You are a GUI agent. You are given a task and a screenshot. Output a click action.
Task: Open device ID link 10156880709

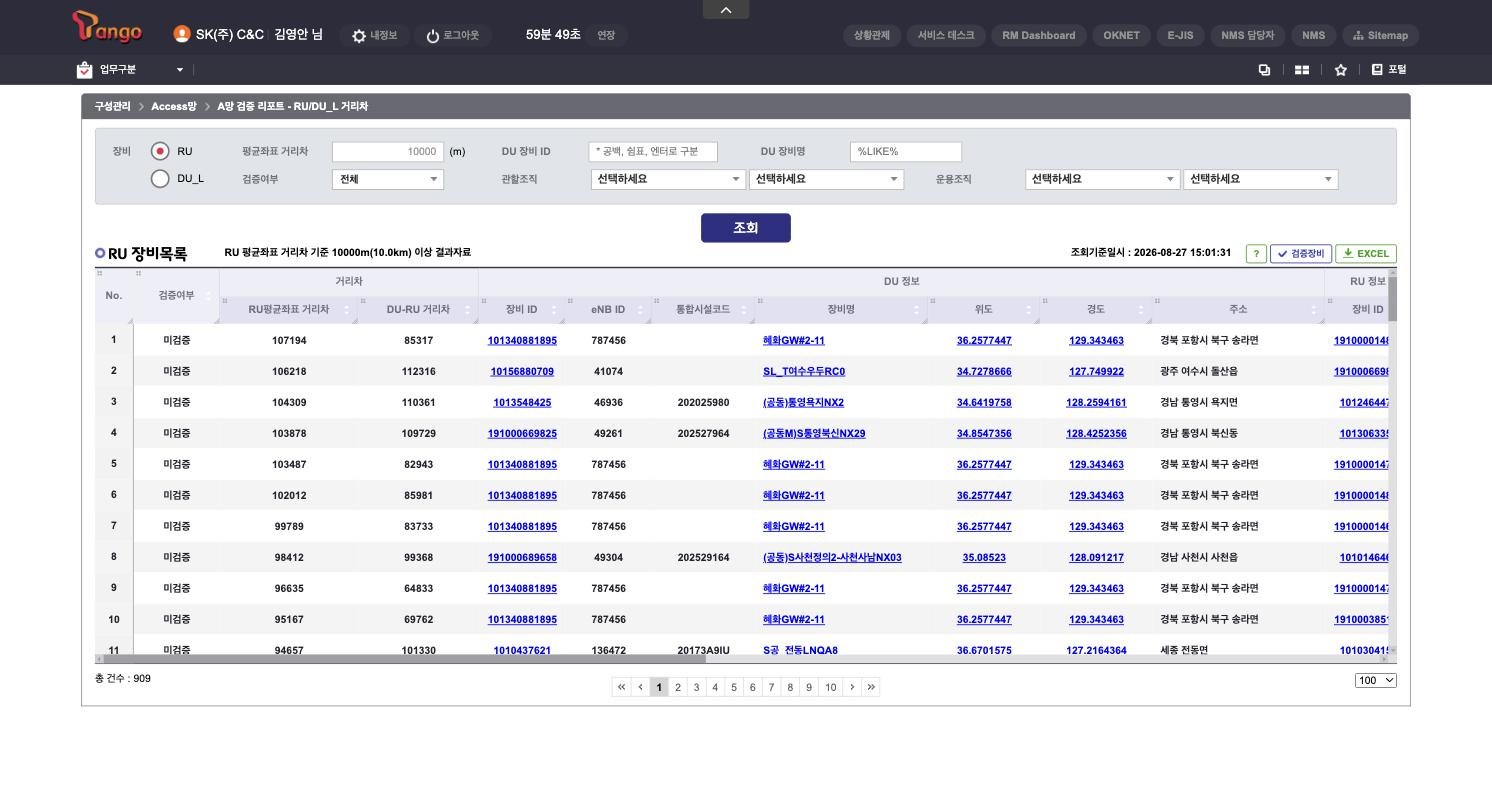tap(522, 371)
